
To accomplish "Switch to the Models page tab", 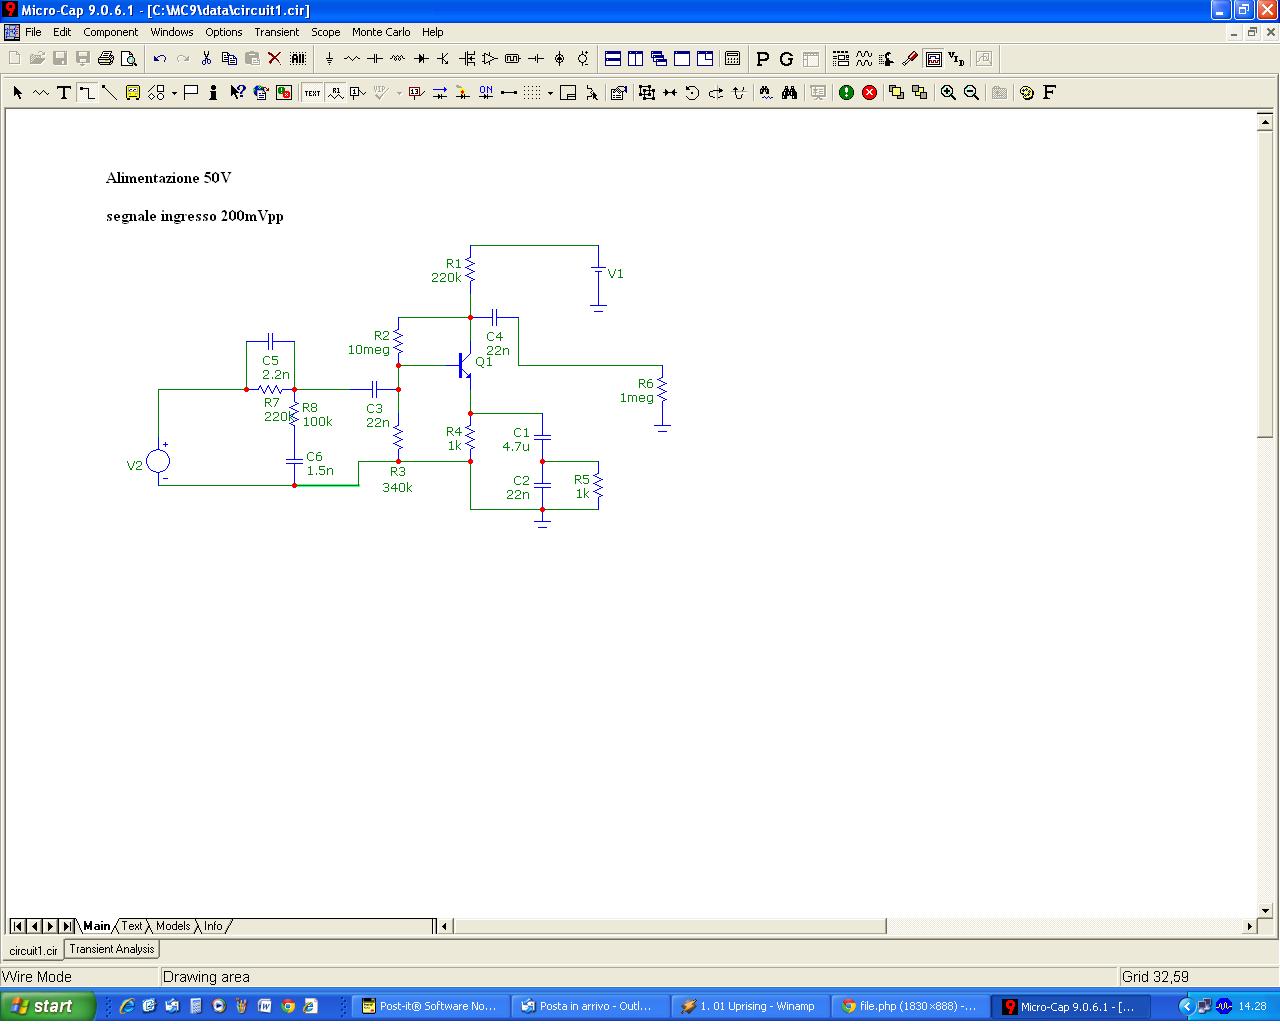I will point(173,926).
